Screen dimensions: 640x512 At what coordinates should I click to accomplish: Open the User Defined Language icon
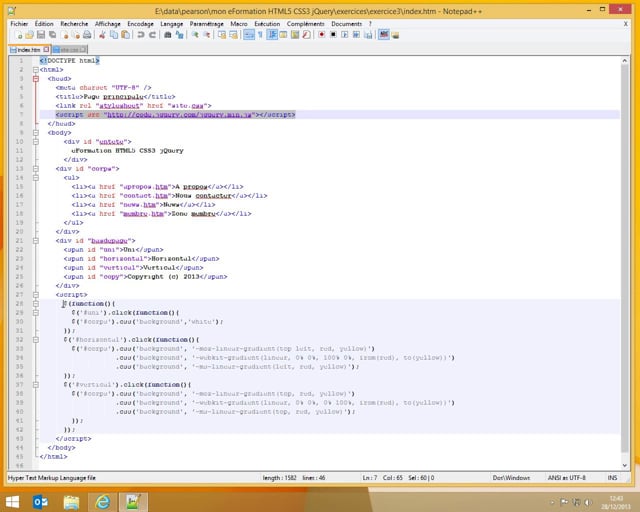point(283,35)
